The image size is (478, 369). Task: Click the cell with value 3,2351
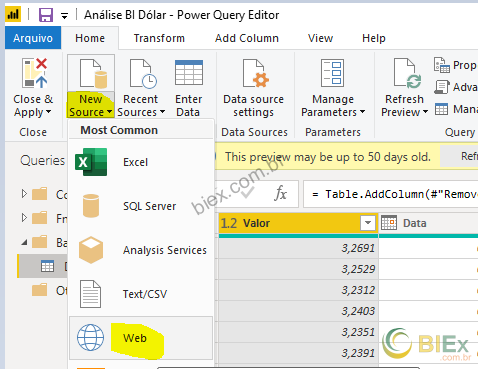pos(298,332)
